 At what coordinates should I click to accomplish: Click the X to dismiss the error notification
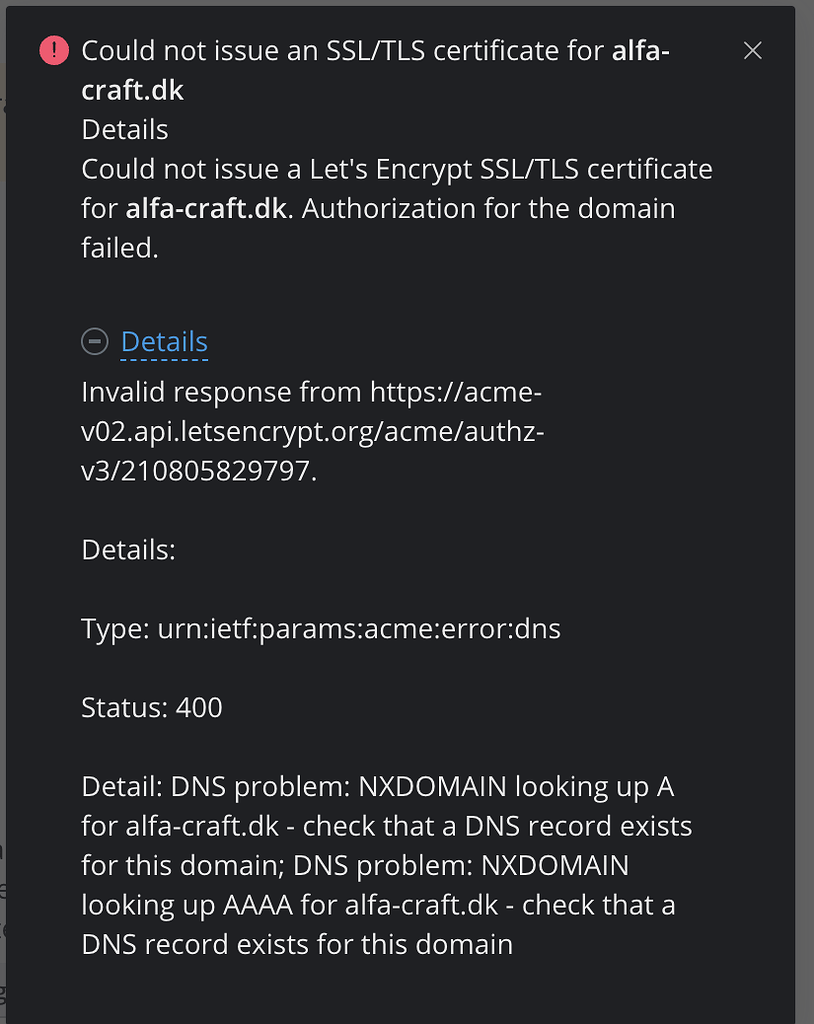[x=752, y=50]
